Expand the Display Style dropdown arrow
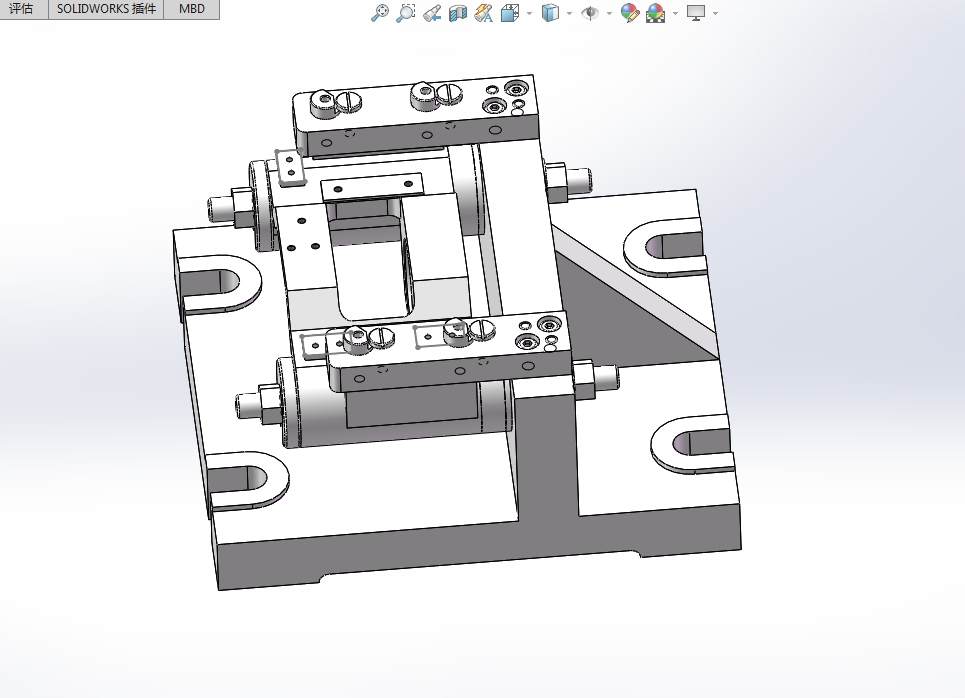 point(569,14)
